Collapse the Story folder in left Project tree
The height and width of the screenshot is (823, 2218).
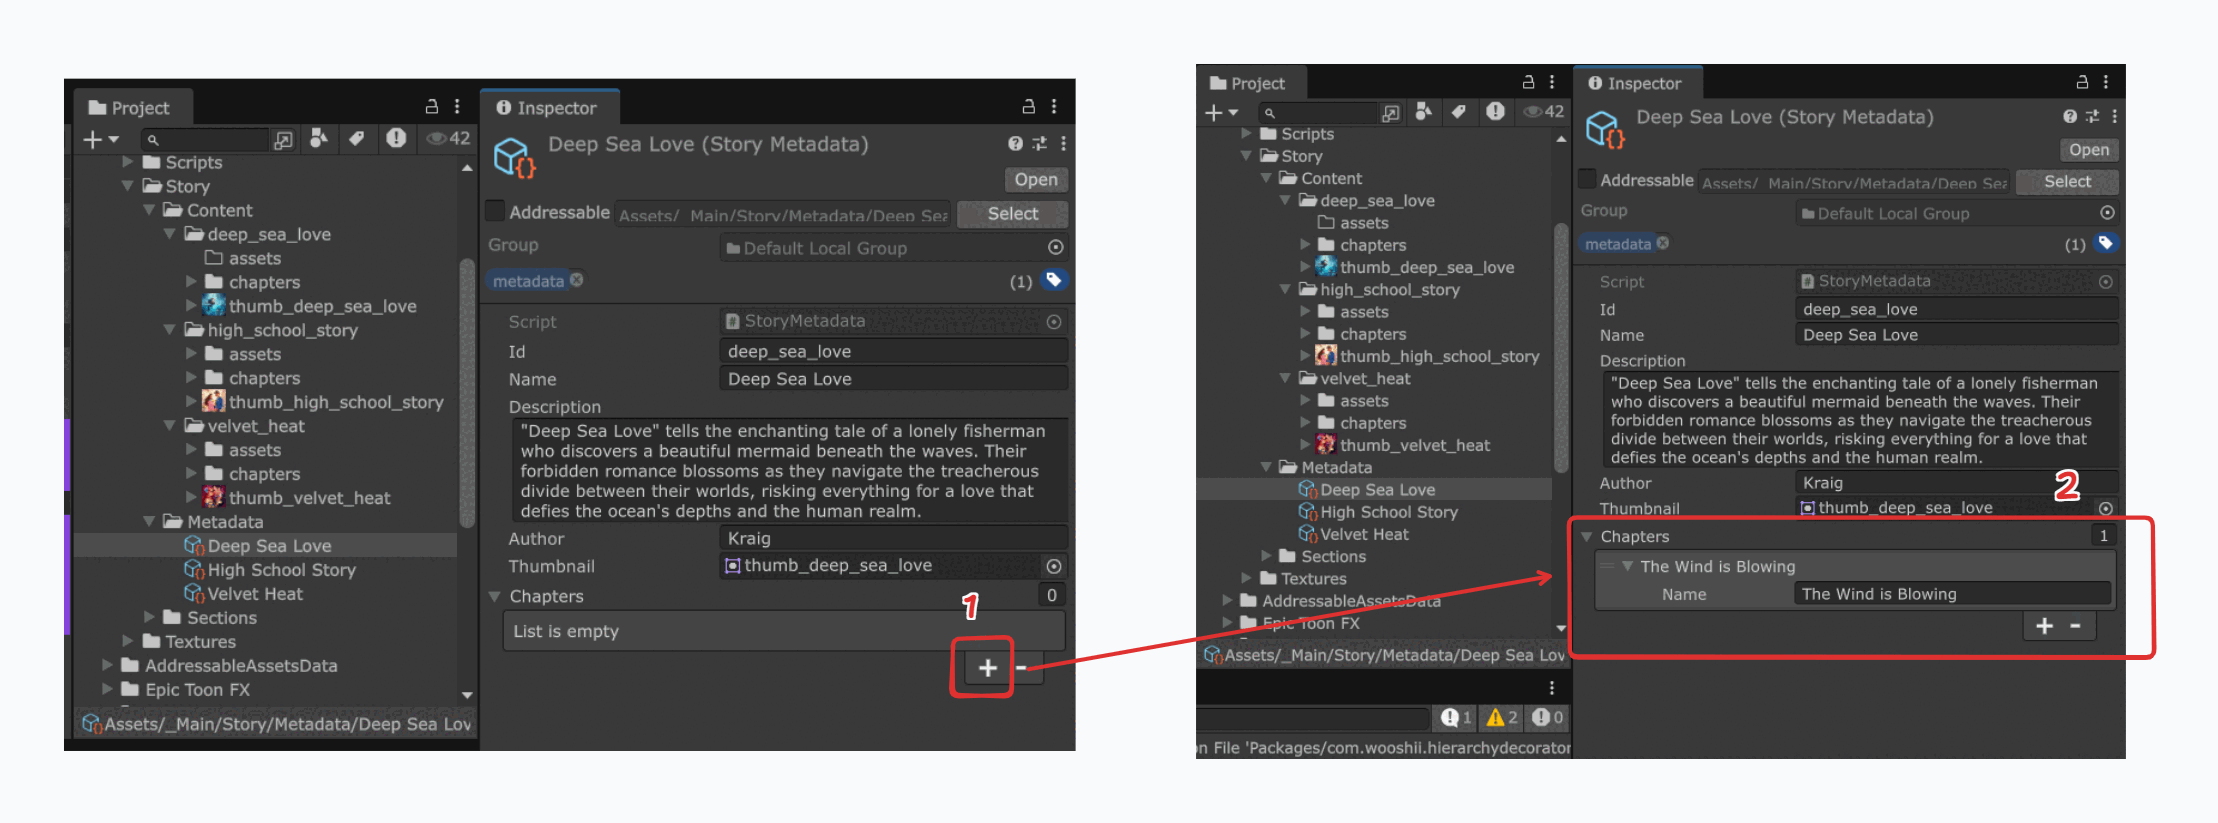click(128, 185)
